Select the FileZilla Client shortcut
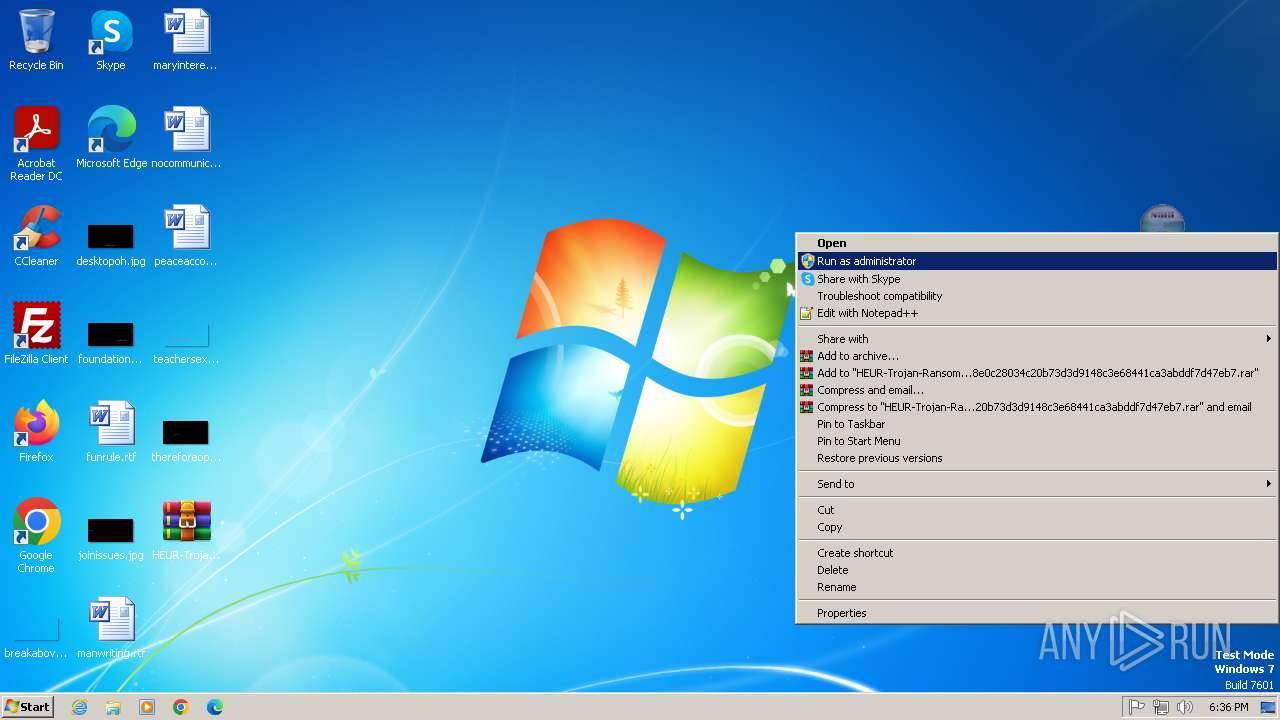The image size is (1280, 720). (36, 334)
